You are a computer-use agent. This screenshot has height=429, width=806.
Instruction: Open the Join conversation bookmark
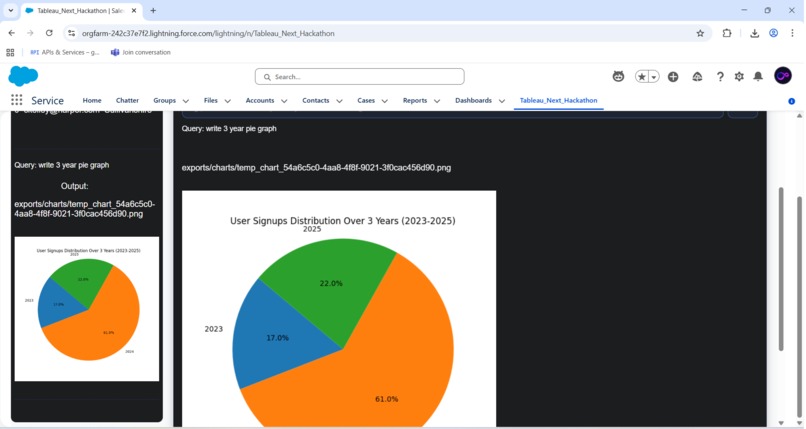point(141,52)
